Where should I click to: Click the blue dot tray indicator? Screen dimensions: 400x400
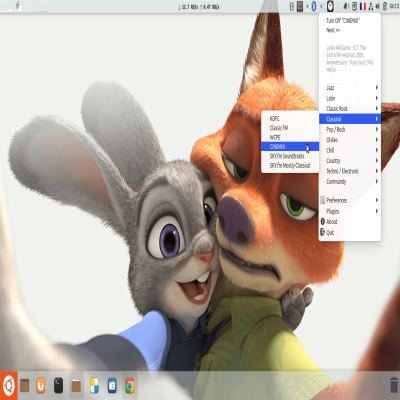pyautogui.click(x=321, y=6)
